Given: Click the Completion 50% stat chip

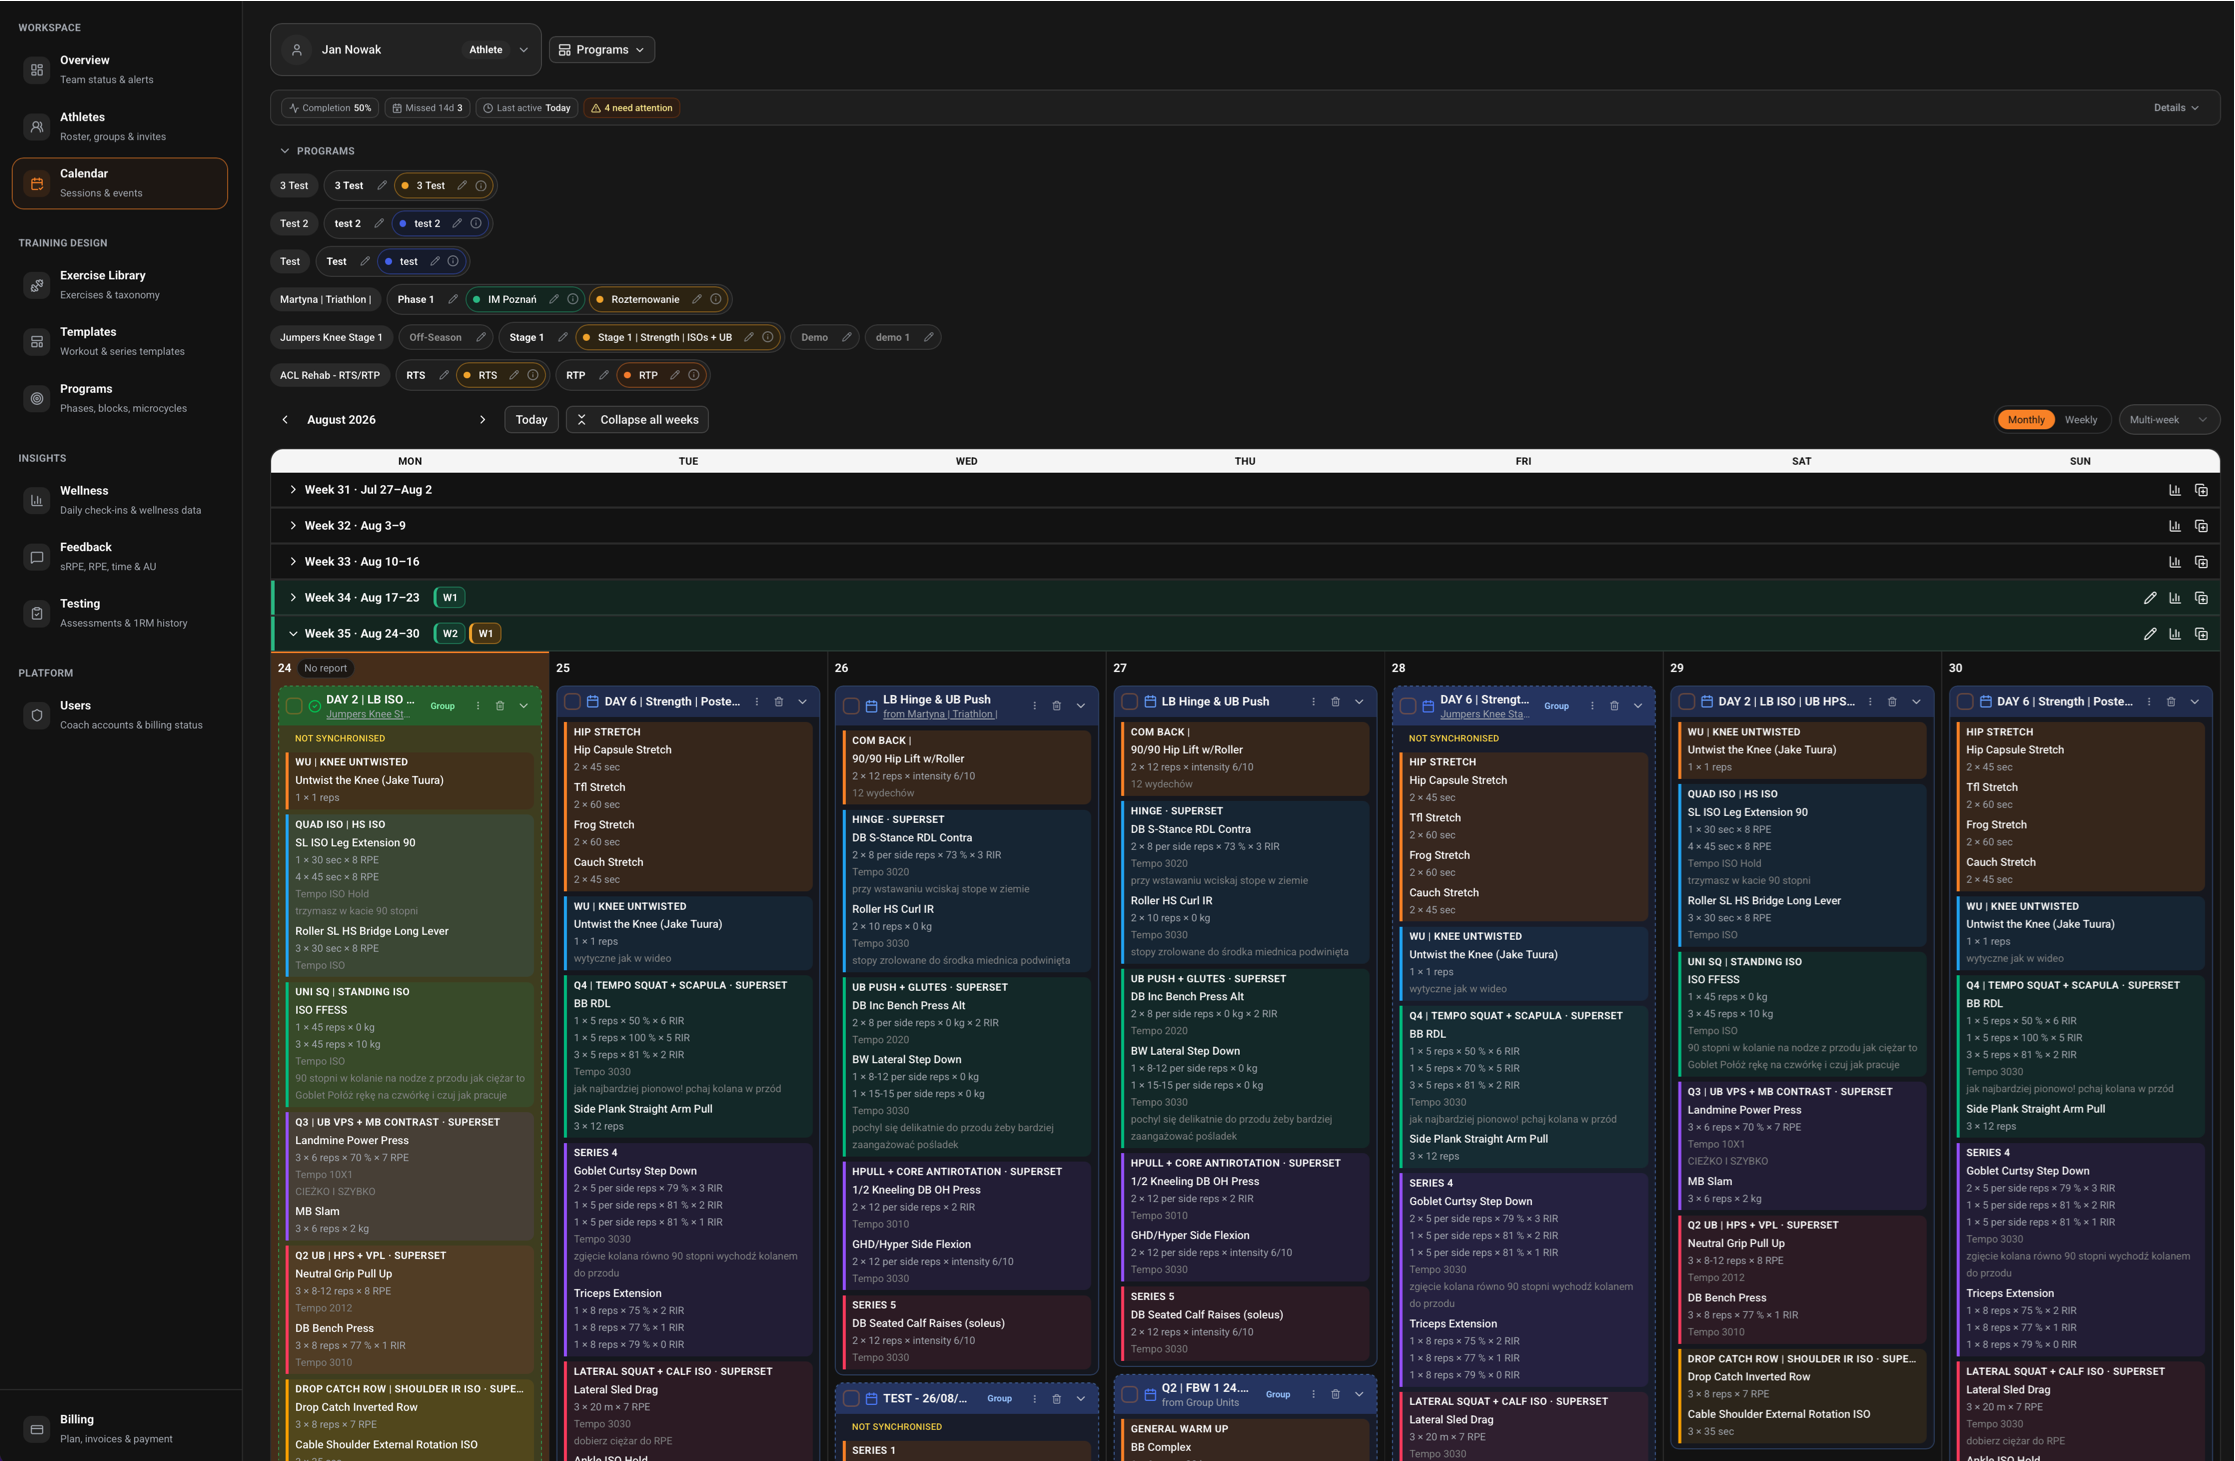Looking at the screenshot, I should (330, 108).
